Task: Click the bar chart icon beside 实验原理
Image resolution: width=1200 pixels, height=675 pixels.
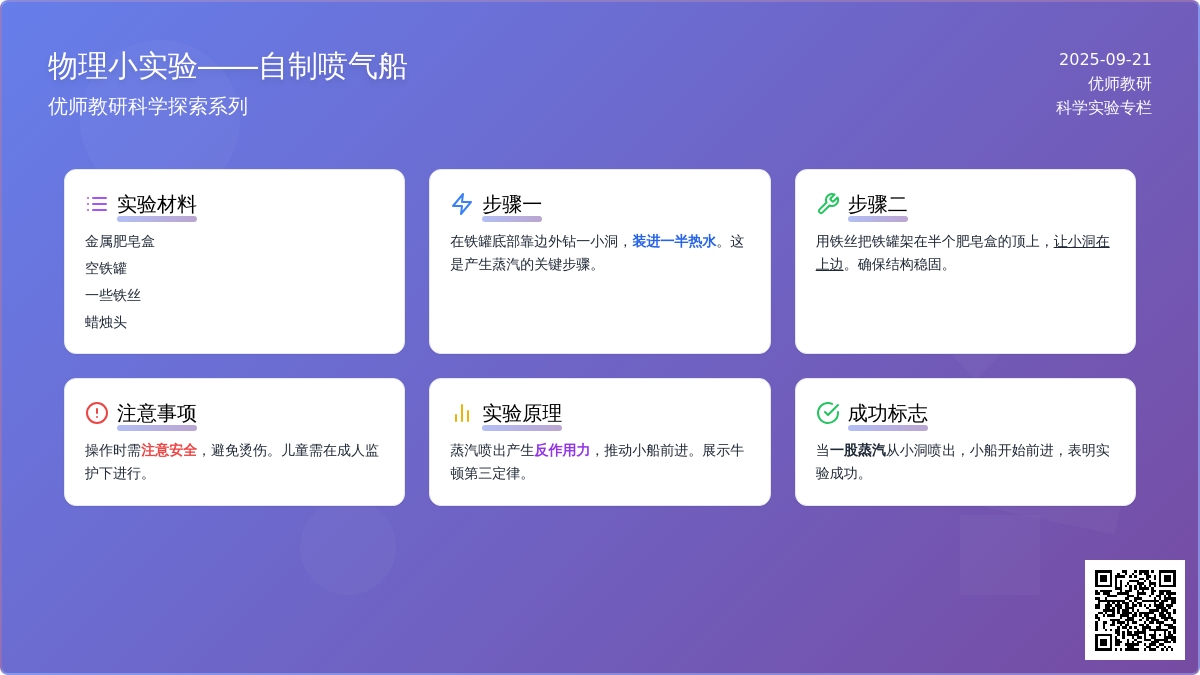Action: point(462,413)
